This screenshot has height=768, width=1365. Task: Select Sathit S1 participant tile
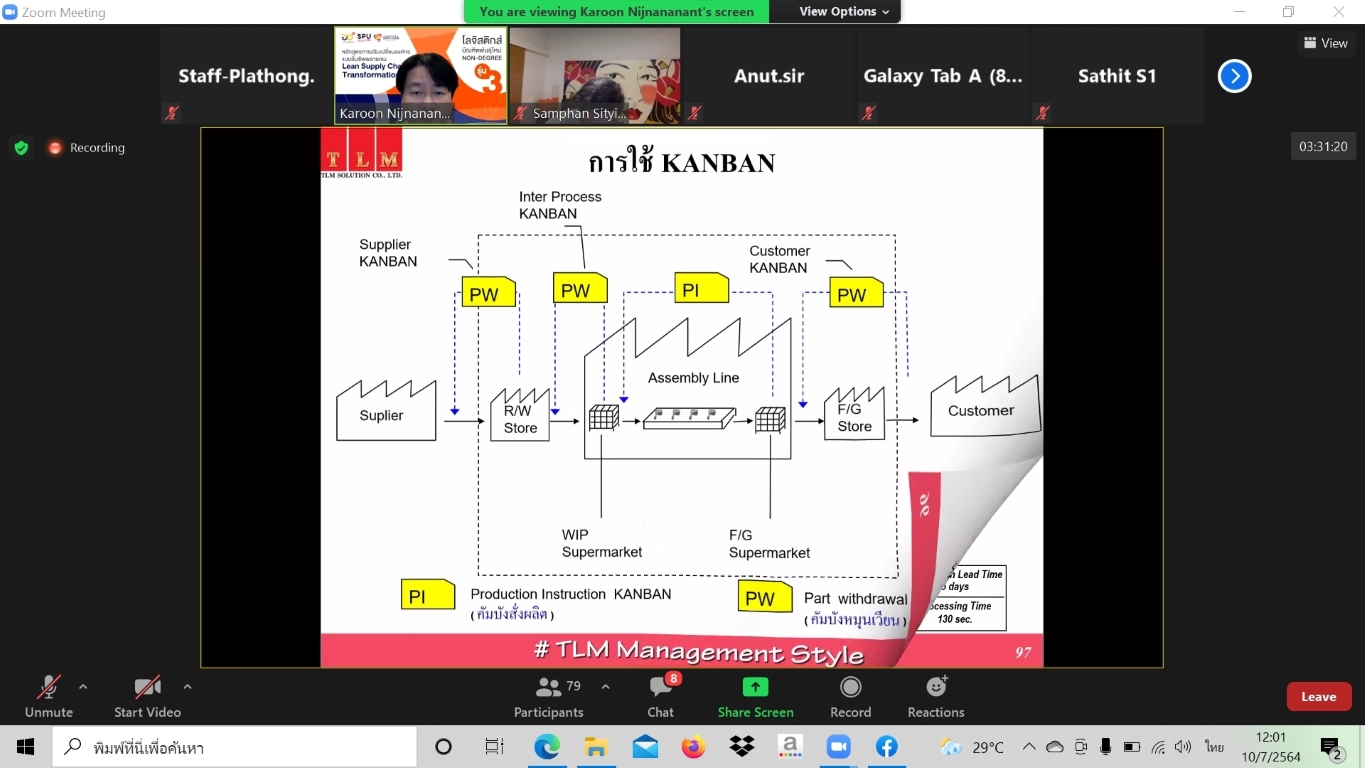[x=1117, y=76]
